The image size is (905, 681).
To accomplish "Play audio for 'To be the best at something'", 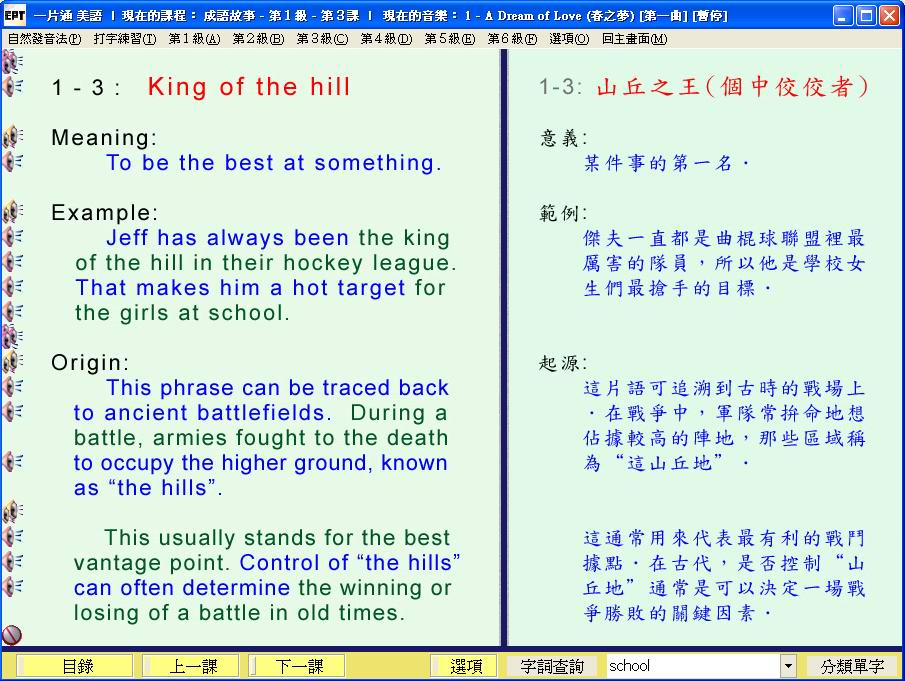I will coord(12,162).
